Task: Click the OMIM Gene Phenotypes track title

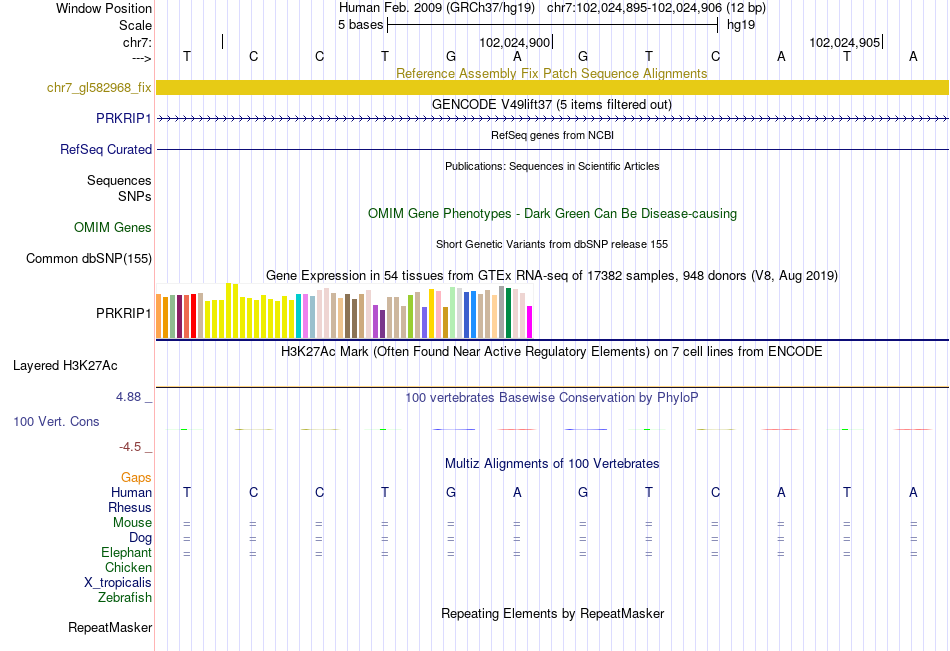Action: (x=552, y=213)
